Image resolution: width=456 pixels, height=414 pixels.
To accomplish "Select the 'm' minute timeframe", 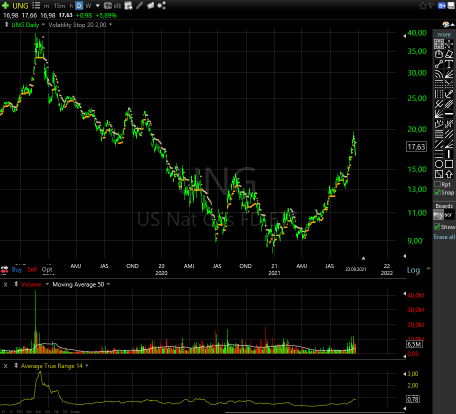I will 46,6.
